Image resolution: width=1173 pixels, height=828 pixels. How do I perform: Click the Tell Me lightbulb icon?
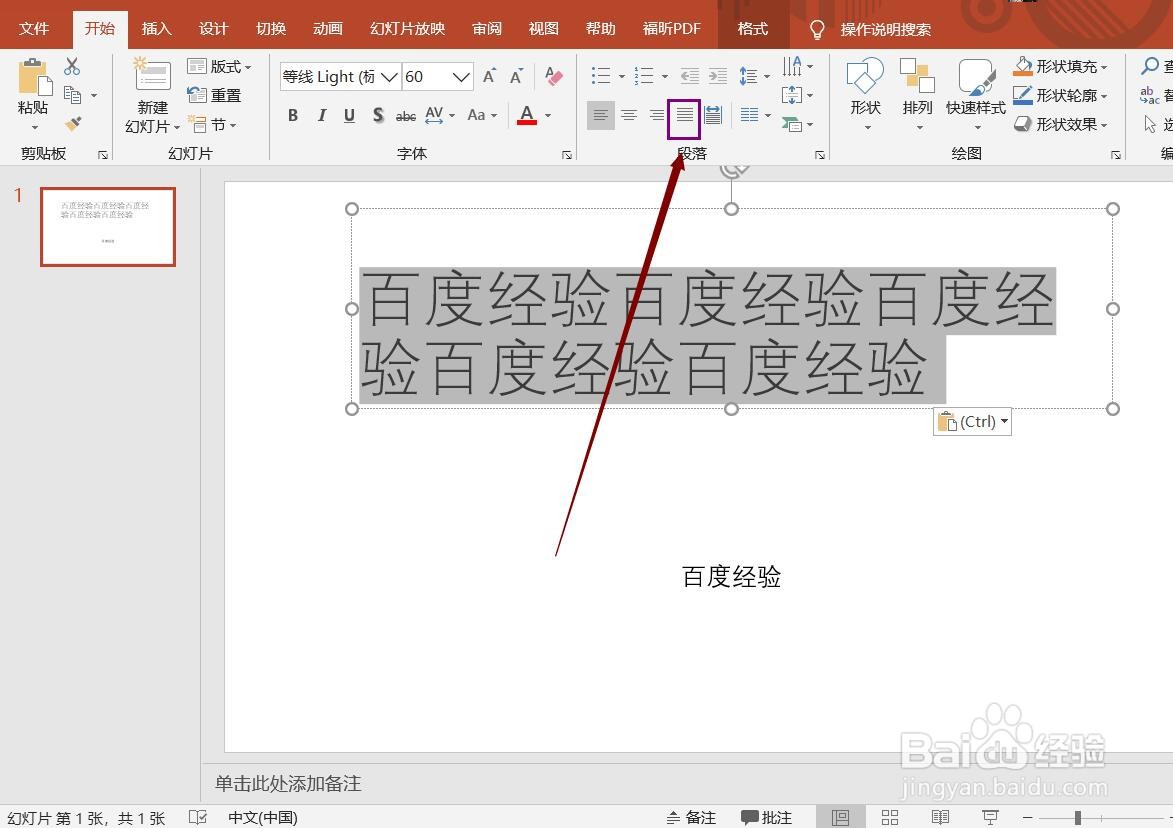pyautogui.click(x=817, y=29)
